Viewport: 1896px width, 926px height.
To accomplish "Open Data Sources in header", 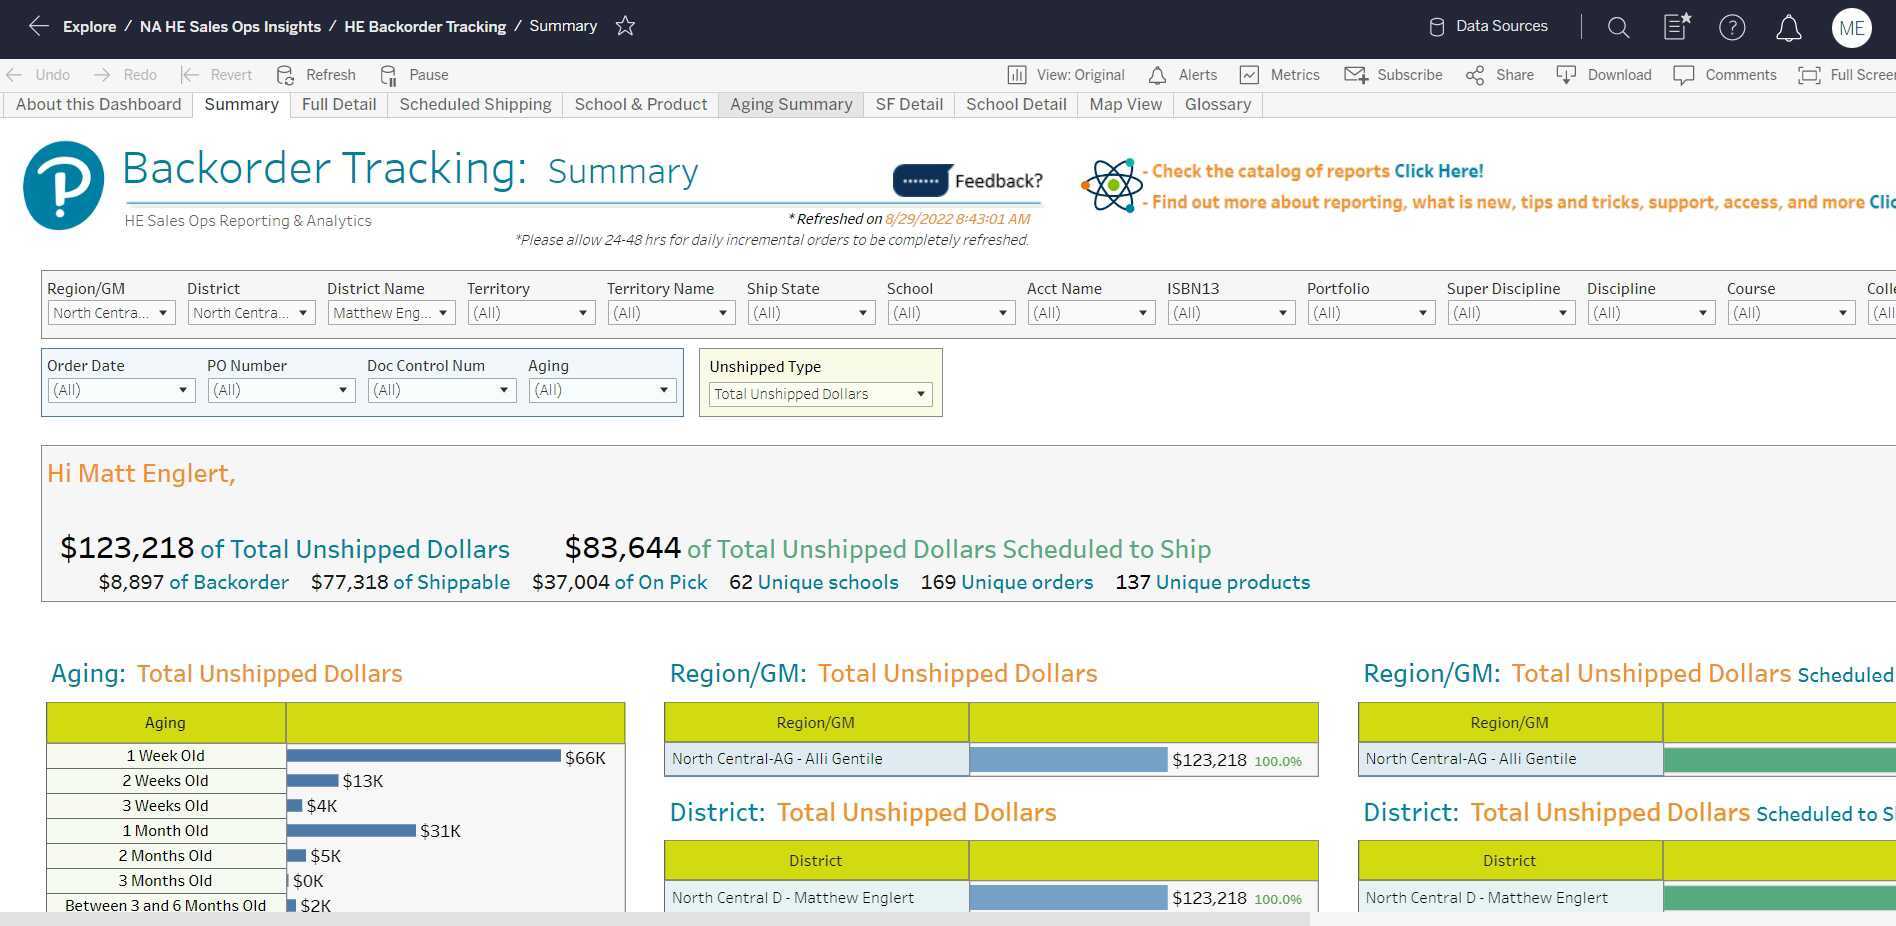I will [1488, 26].
